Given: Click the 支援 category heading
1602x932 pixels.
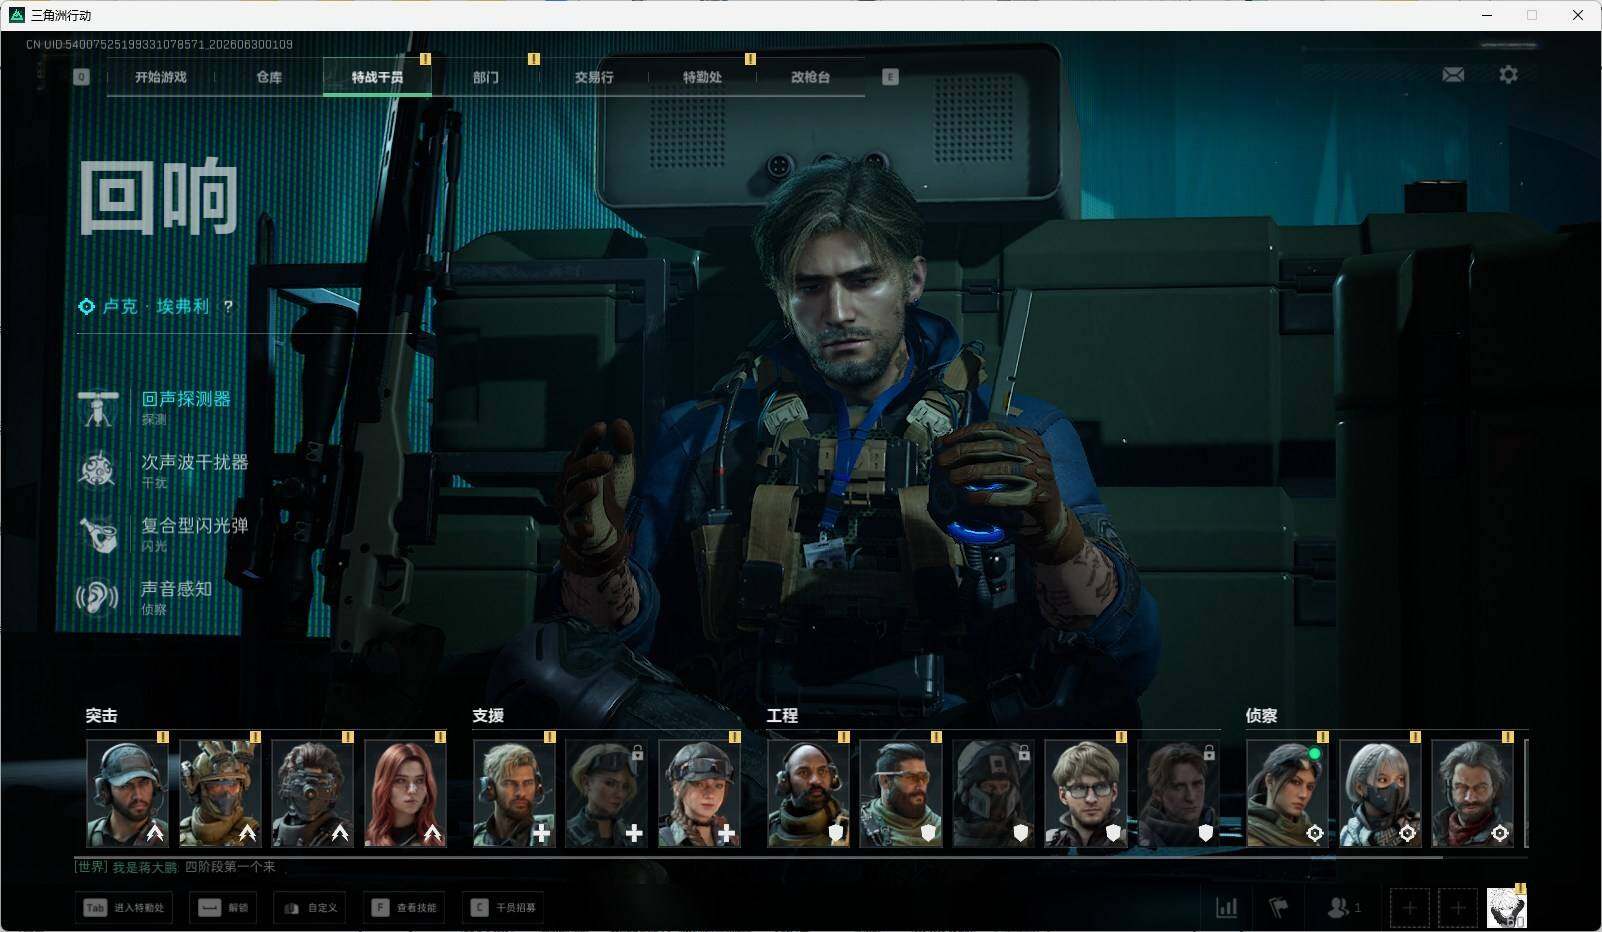Looking at the screenshot, I should (x=488, y=716).
